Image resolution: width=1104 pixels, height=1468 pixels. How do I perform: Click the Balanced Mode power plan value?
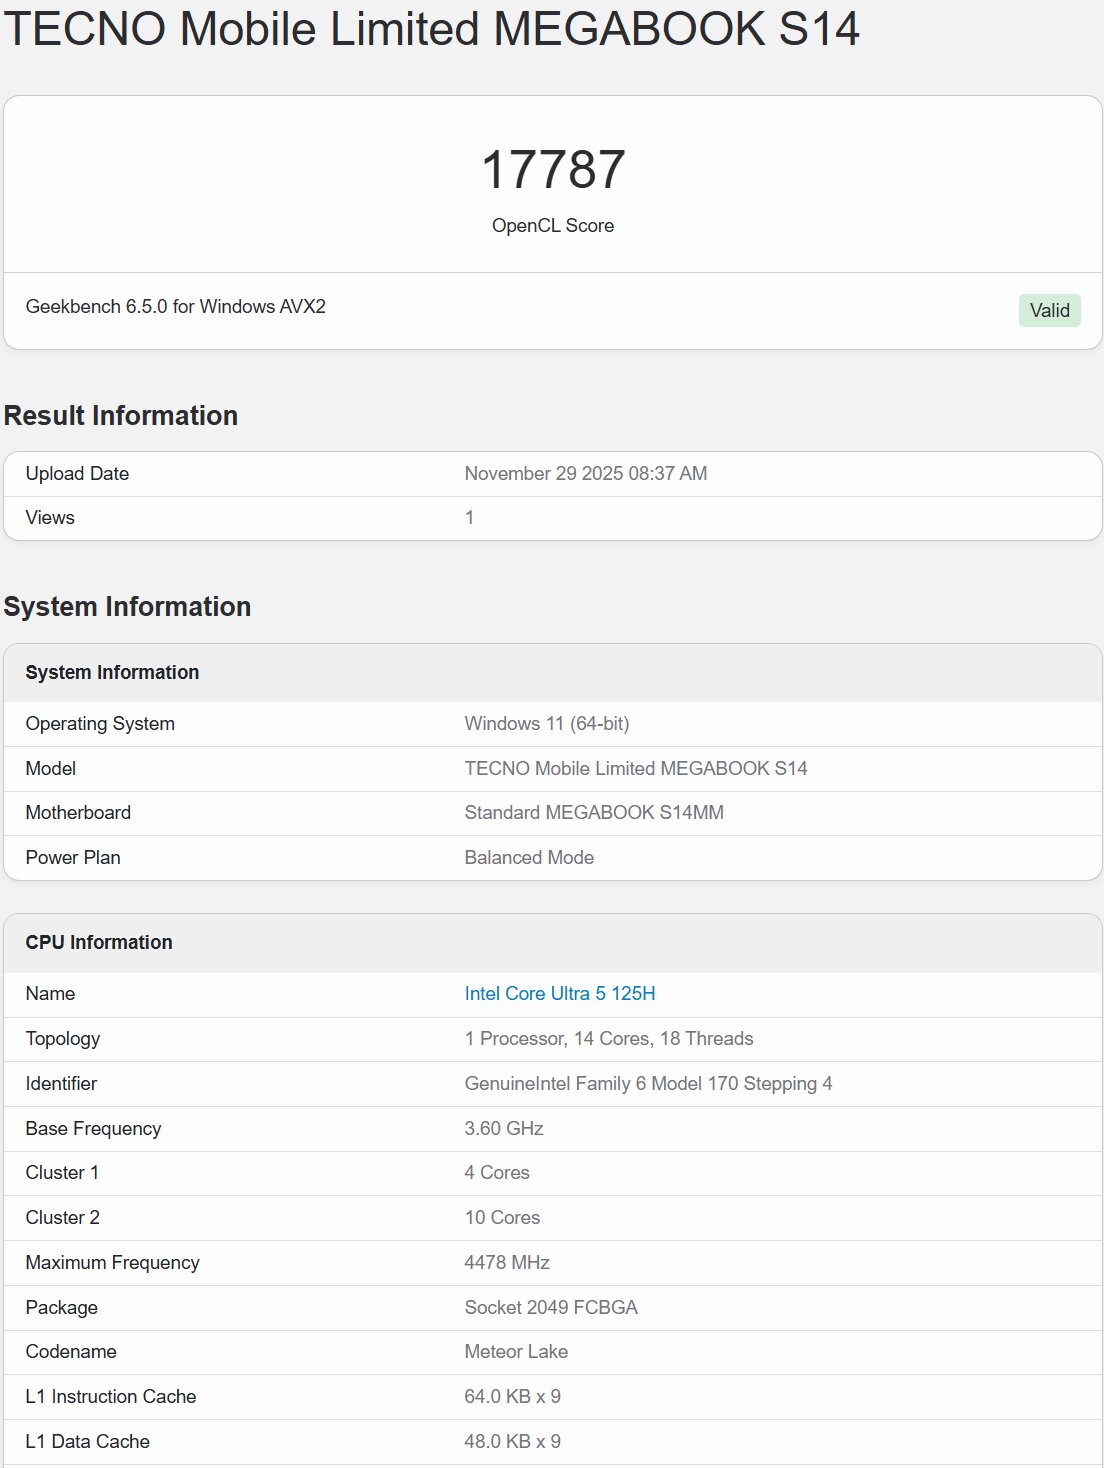(528, 857)
